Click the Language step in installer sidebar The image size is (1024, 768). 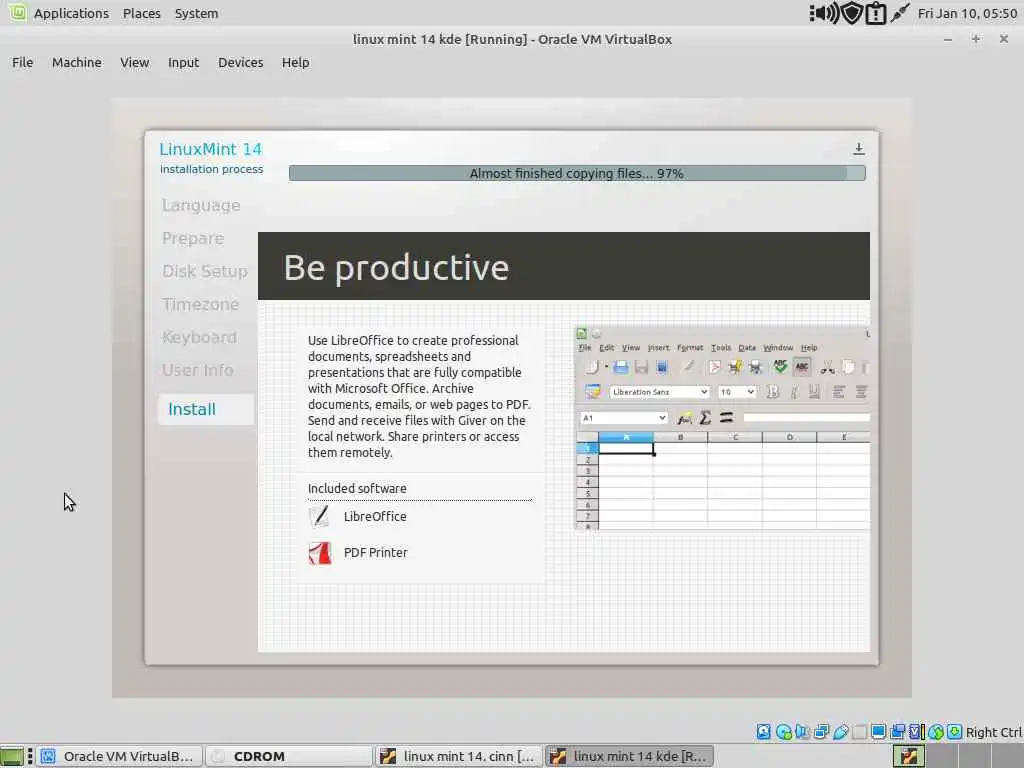click(201, 205)
